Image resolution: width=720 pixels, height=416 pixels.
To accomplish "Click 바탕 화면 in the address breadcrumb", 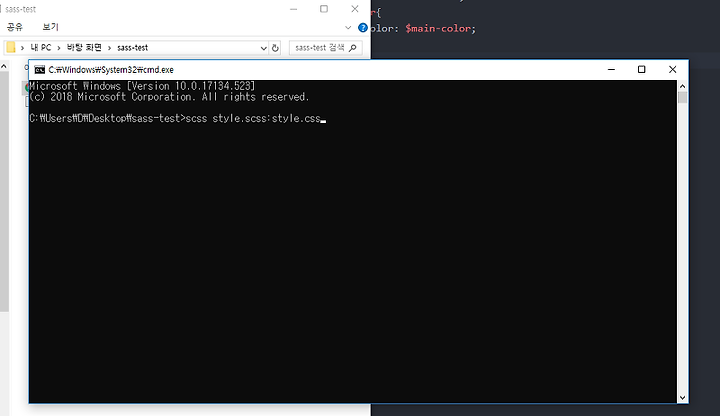I will pyautogui.click(x=84, y=47).
